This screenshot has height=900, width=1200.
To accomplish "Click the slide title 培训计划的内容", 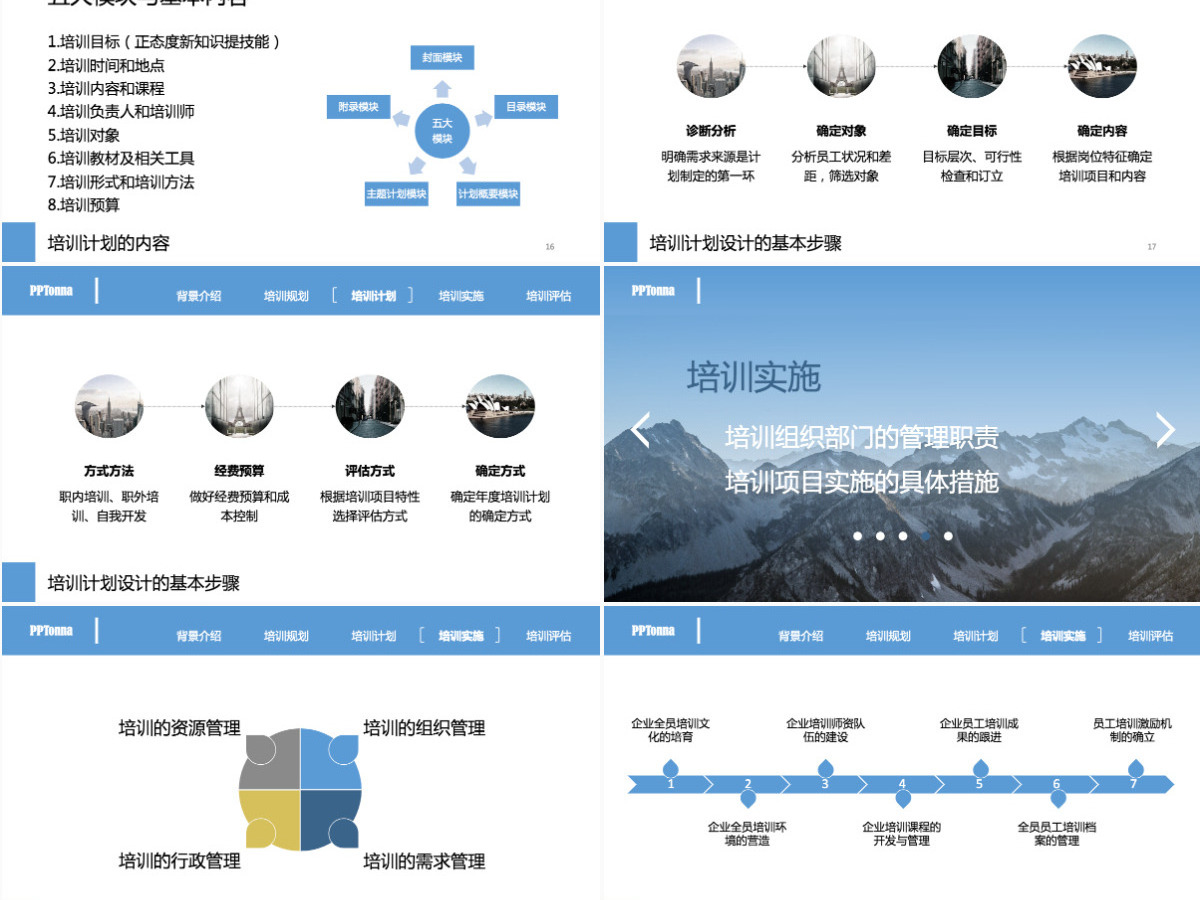I will [x=108, y=243].
